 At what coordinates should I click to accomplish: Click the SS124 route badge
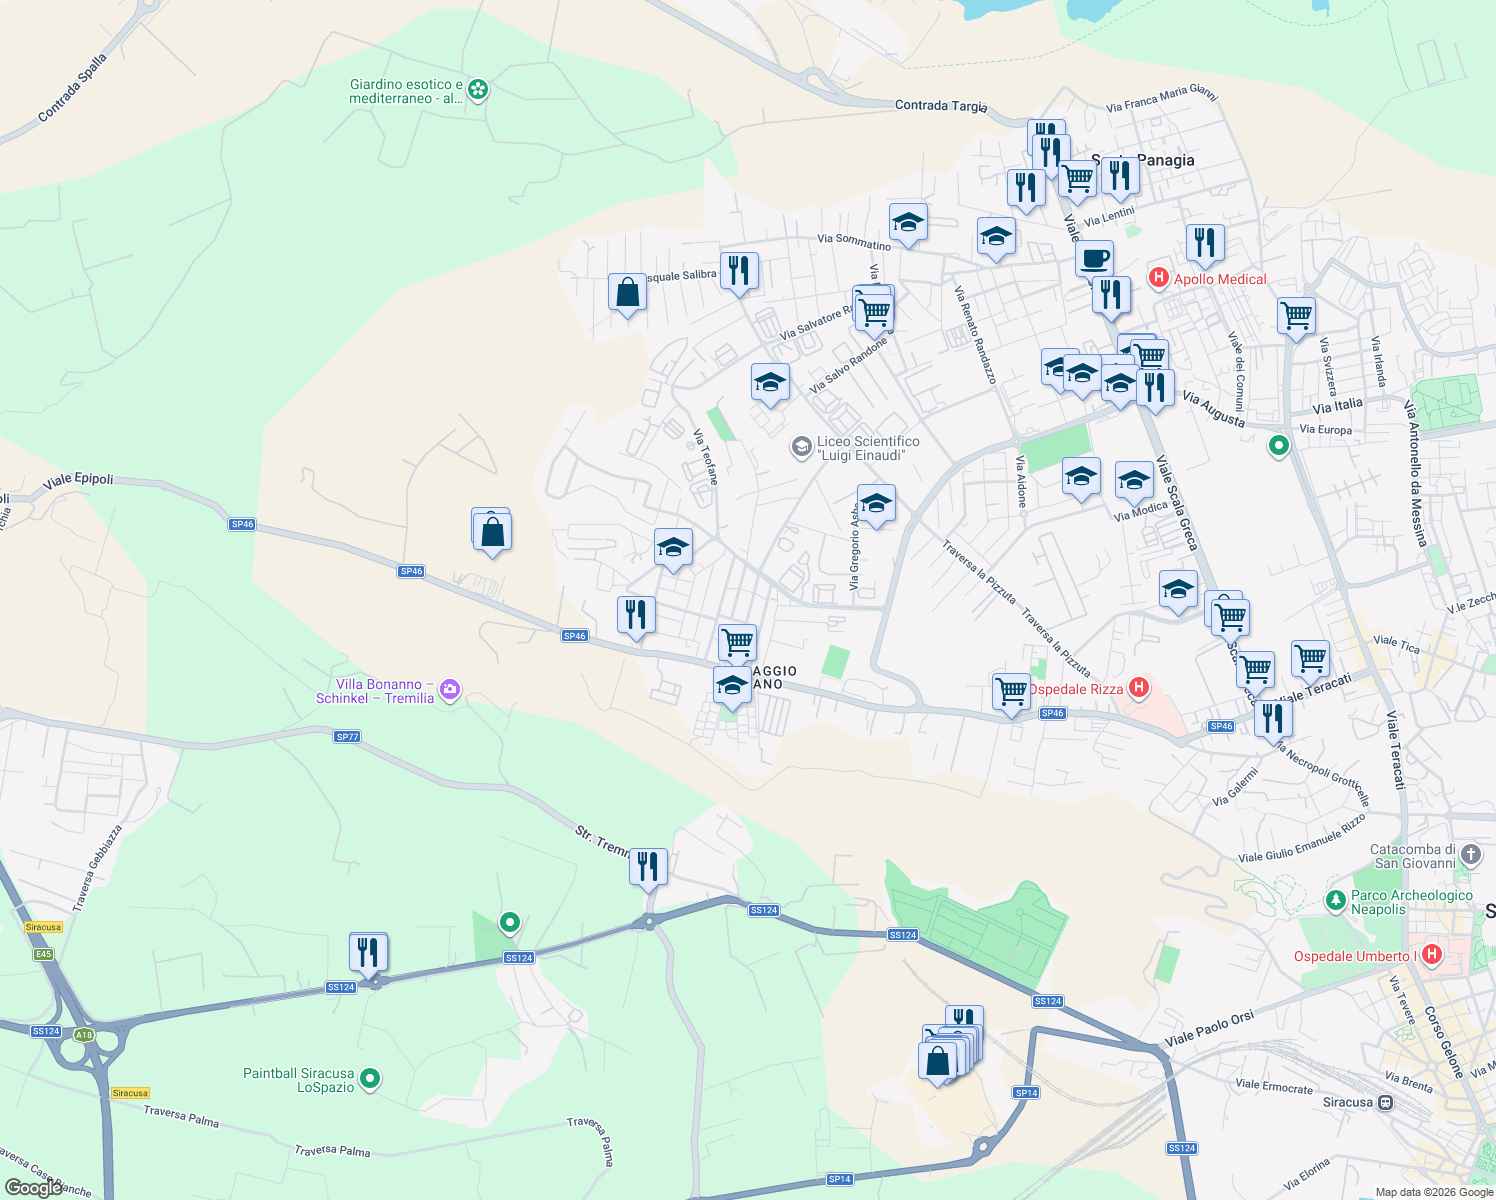764,910
